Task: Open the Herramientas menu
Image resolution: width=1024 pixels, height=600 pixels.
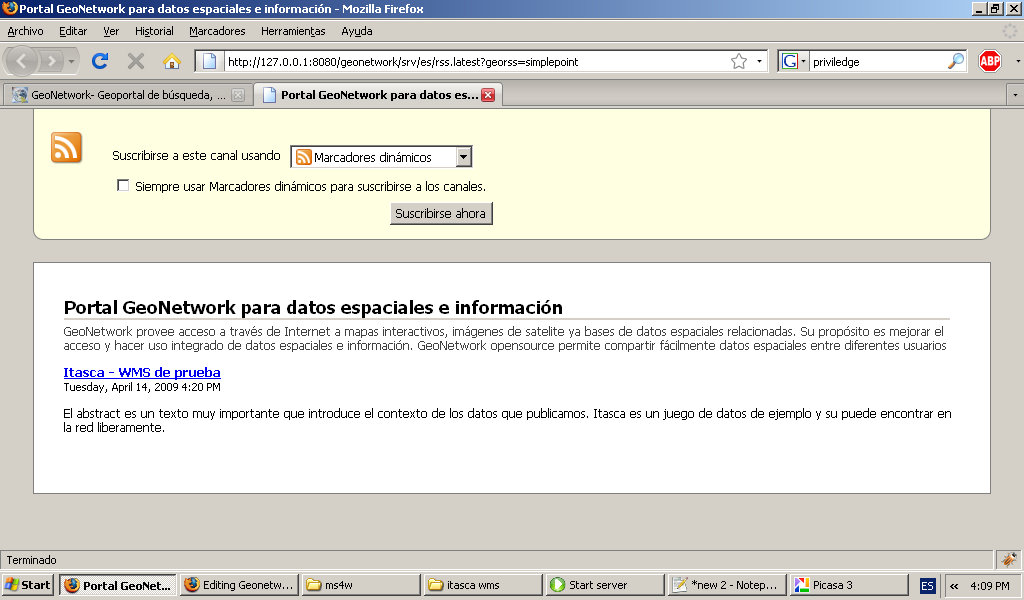Action: point(293,31)
